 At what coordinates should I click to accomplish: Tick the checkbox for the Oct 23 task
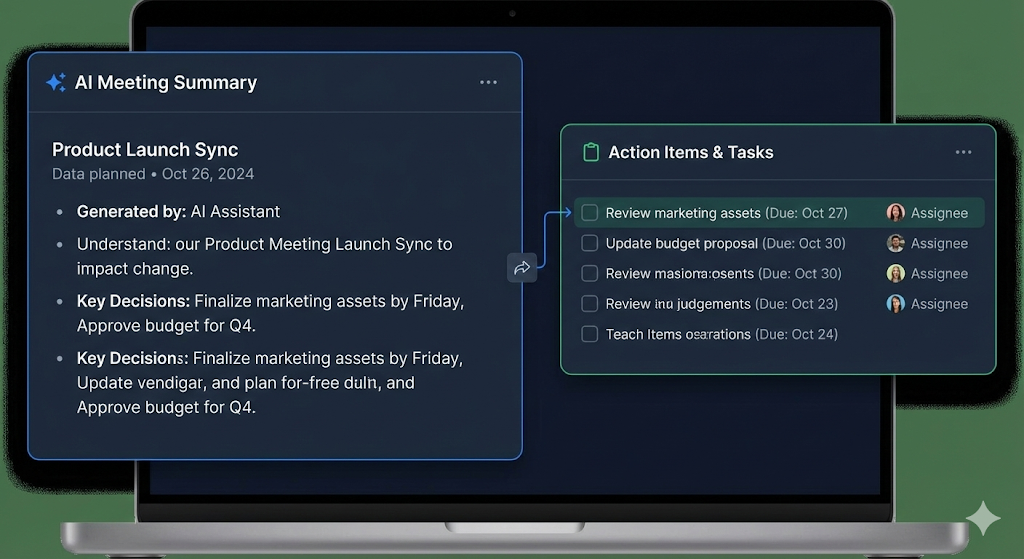click(590, 304)
